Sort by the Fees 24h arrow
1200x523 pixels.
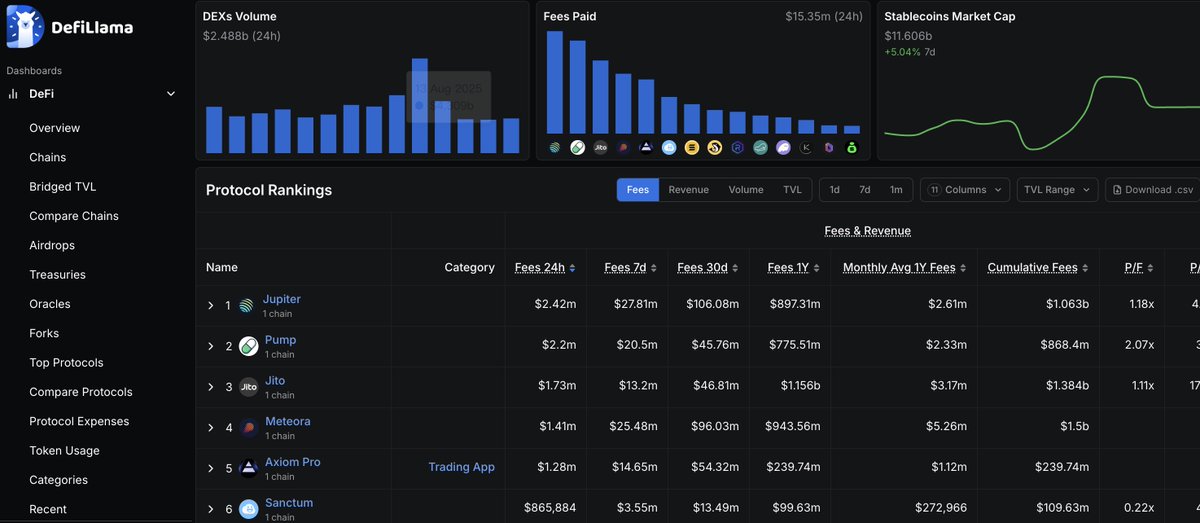click(574, 268)
